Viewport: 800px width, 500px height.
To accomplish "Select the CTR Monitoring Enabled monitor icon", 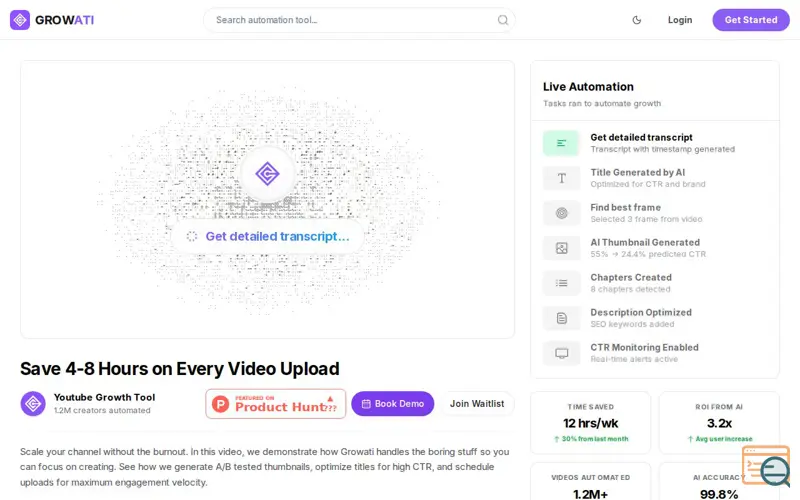I will click(x=561, y=353).
